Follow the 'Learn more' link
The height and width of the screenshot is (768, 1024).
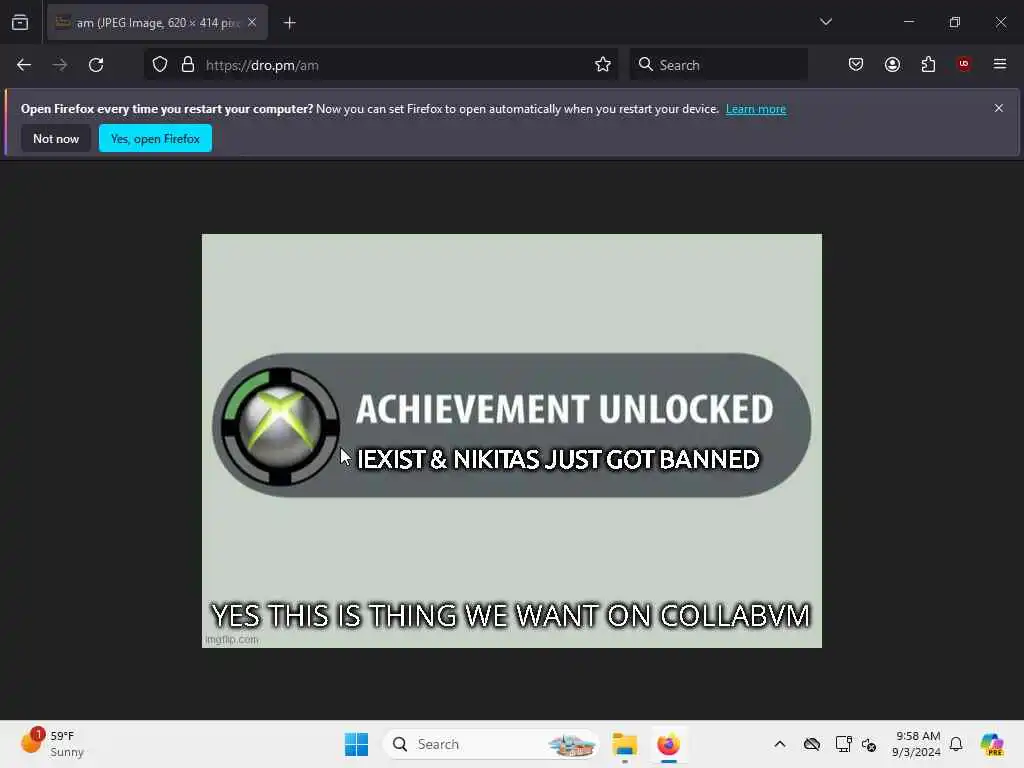(756, 109)
